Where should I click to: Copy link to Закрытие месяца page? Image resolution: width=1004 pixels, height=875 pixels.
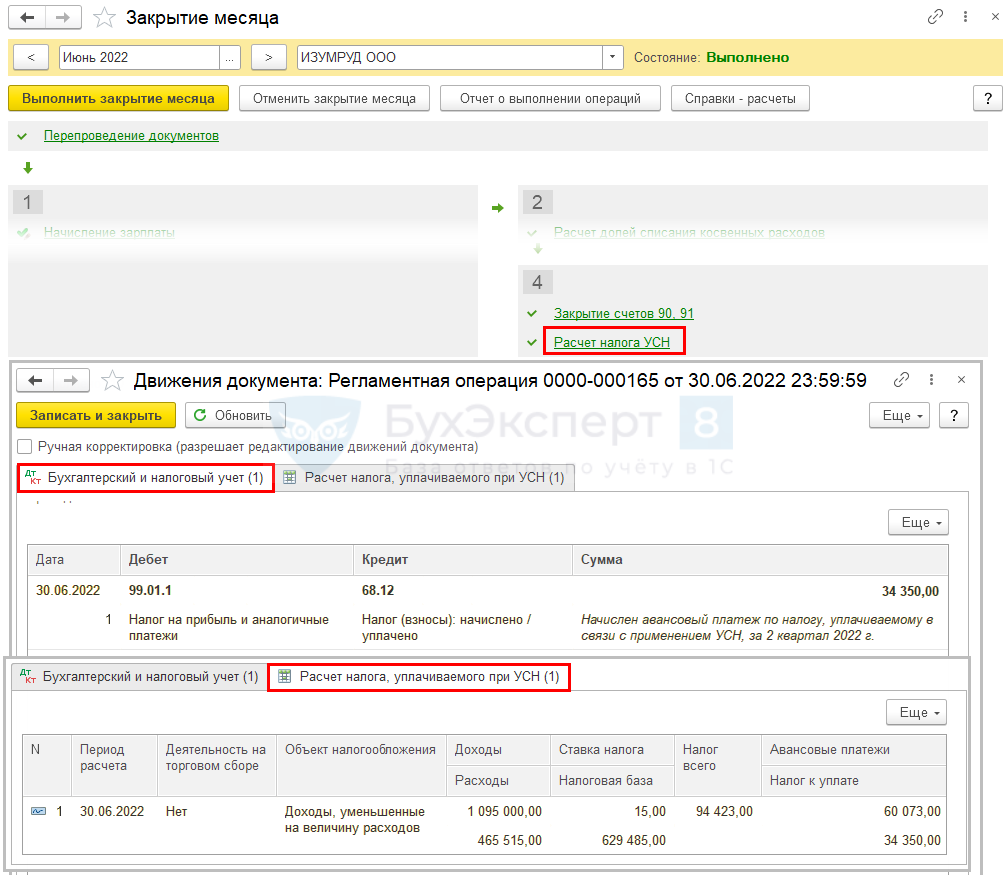click(x=935, y=17)
